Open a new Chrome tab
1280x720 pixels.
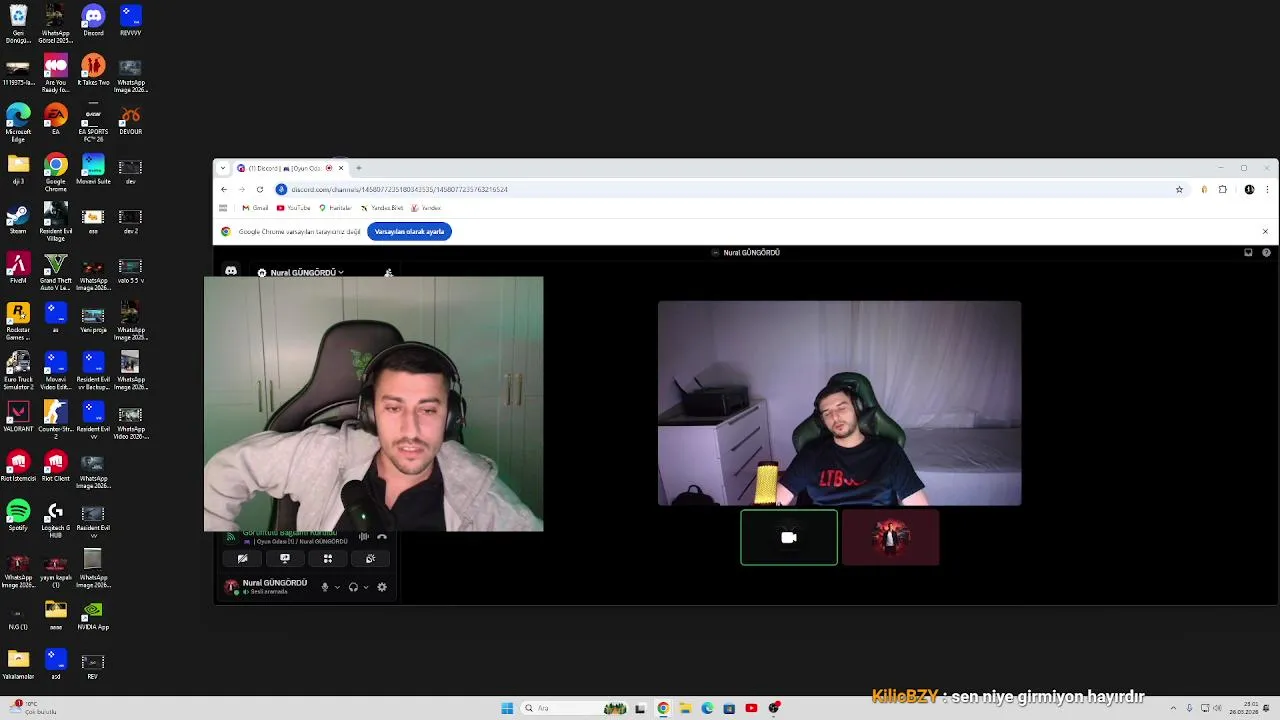(x=359, y=168)
